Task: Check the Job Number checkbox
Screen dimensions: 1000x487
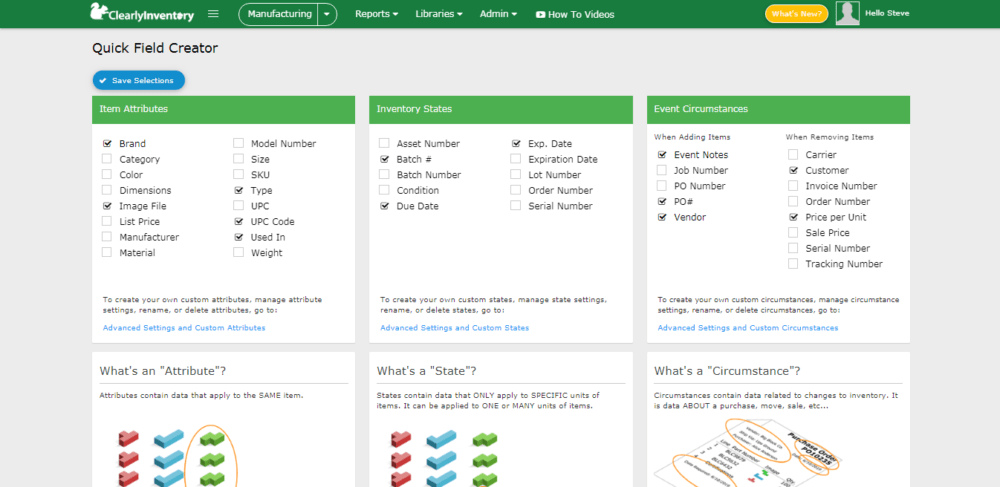Action: pyautogui.click(x=662, y=170)
